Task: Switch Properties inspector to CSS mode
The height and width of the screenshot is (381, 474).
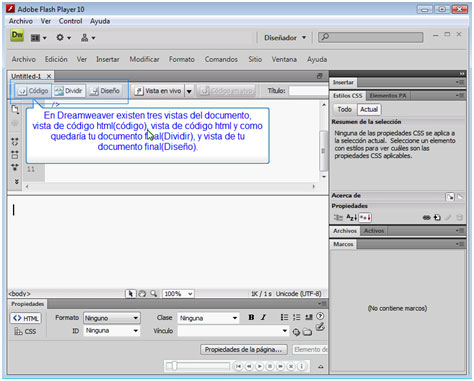Action: tap(25, 331)
